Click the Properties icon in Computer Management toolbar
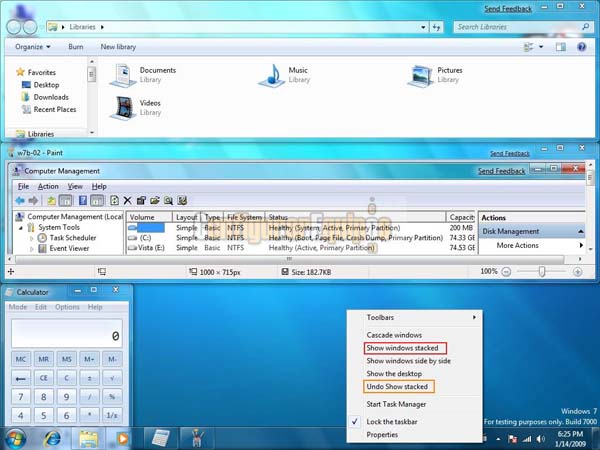Viewport: 600px width, 450px height. tap(141, 200)
